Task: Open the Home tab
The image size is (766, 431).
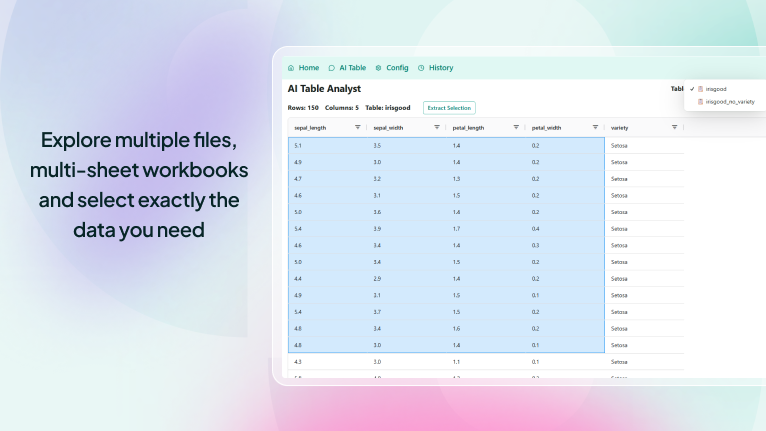Action: click(308, 68)
